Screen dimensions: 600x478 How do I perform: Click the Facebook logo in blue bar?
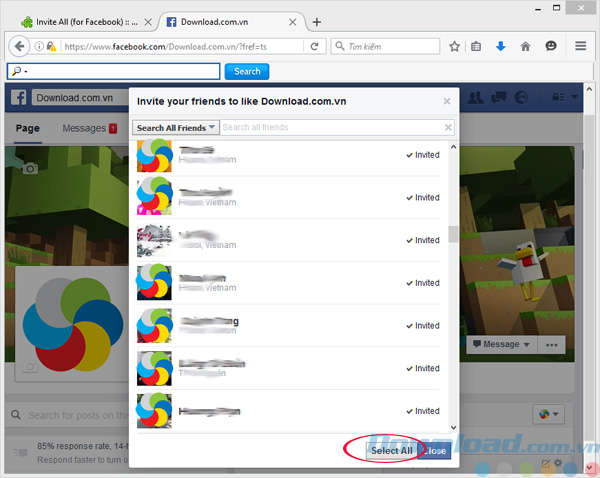[x=18, y=98]
